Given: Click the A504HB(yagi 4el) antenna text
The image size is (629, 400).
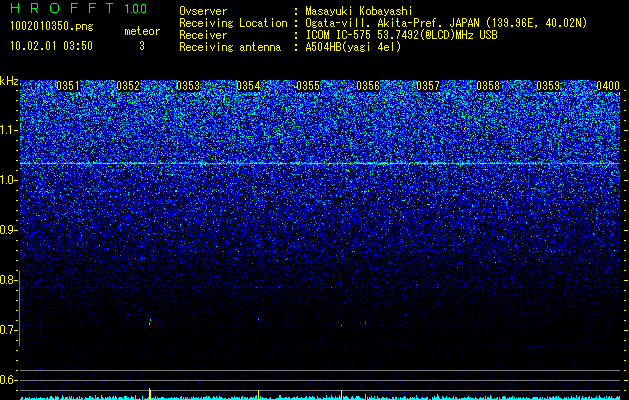Looking at the screenshot, I should coord(353,47).
